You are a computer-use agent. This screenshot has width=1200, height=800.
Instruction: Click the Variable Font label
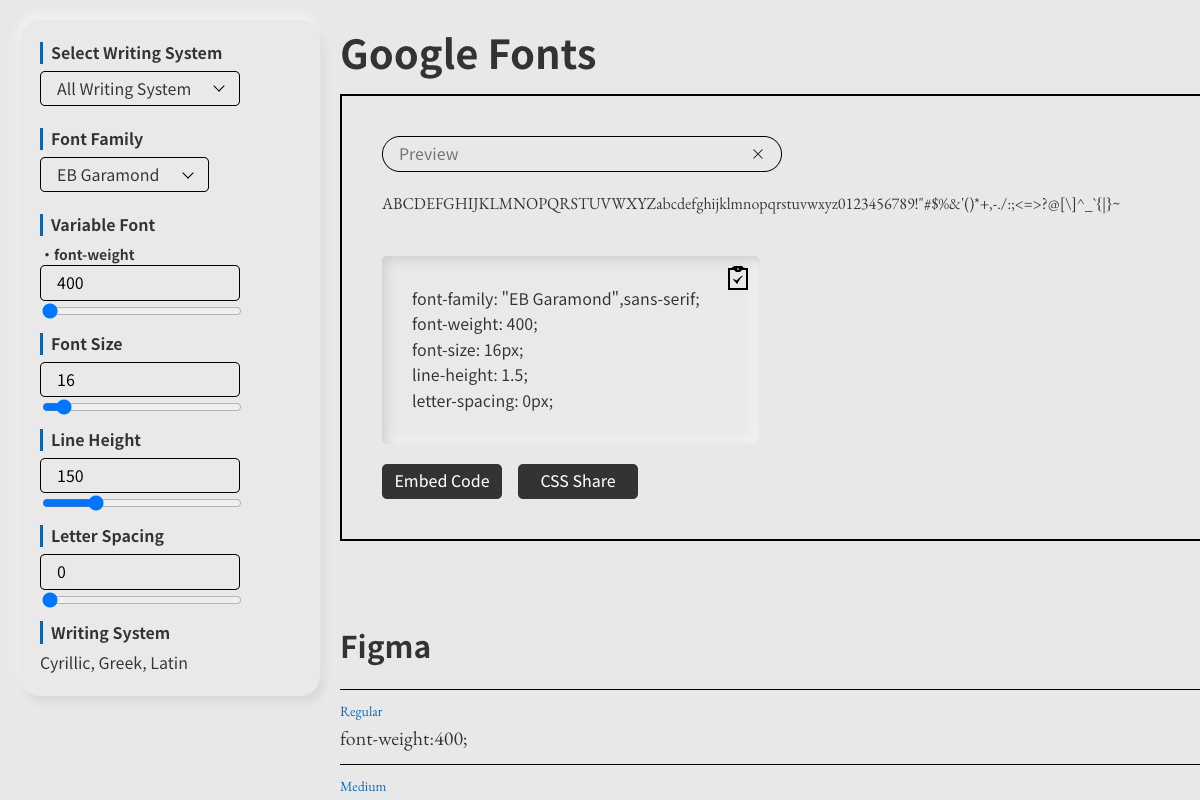click(103, 225)
